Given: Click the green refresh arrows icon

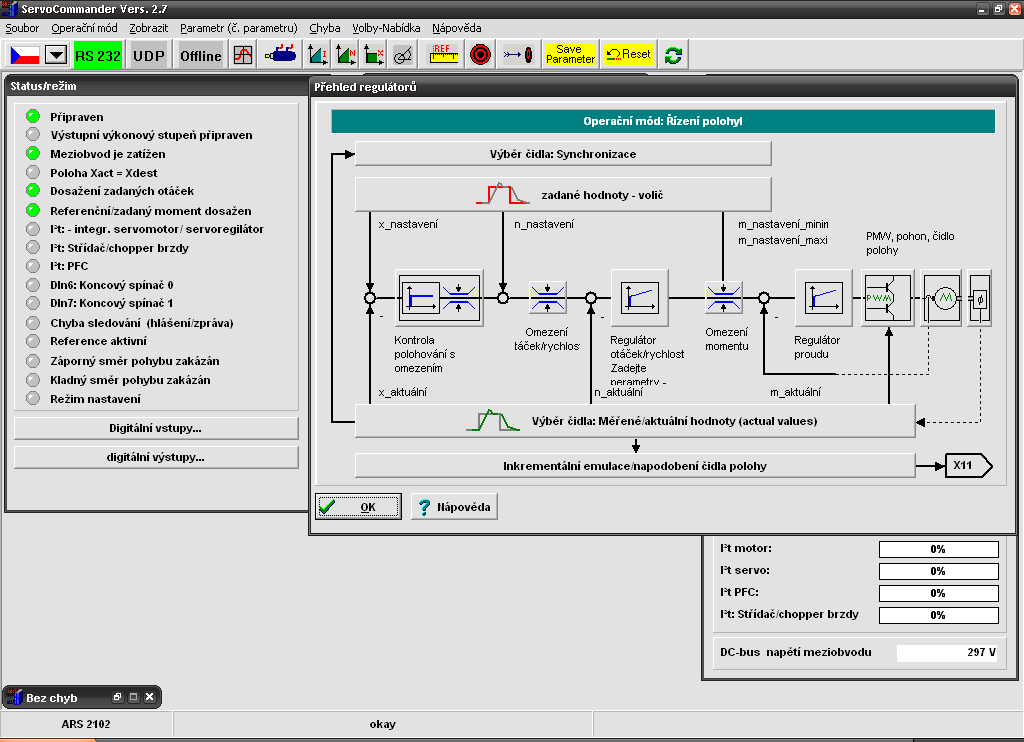Looking at the screenshot, I should tap(673, 56).
